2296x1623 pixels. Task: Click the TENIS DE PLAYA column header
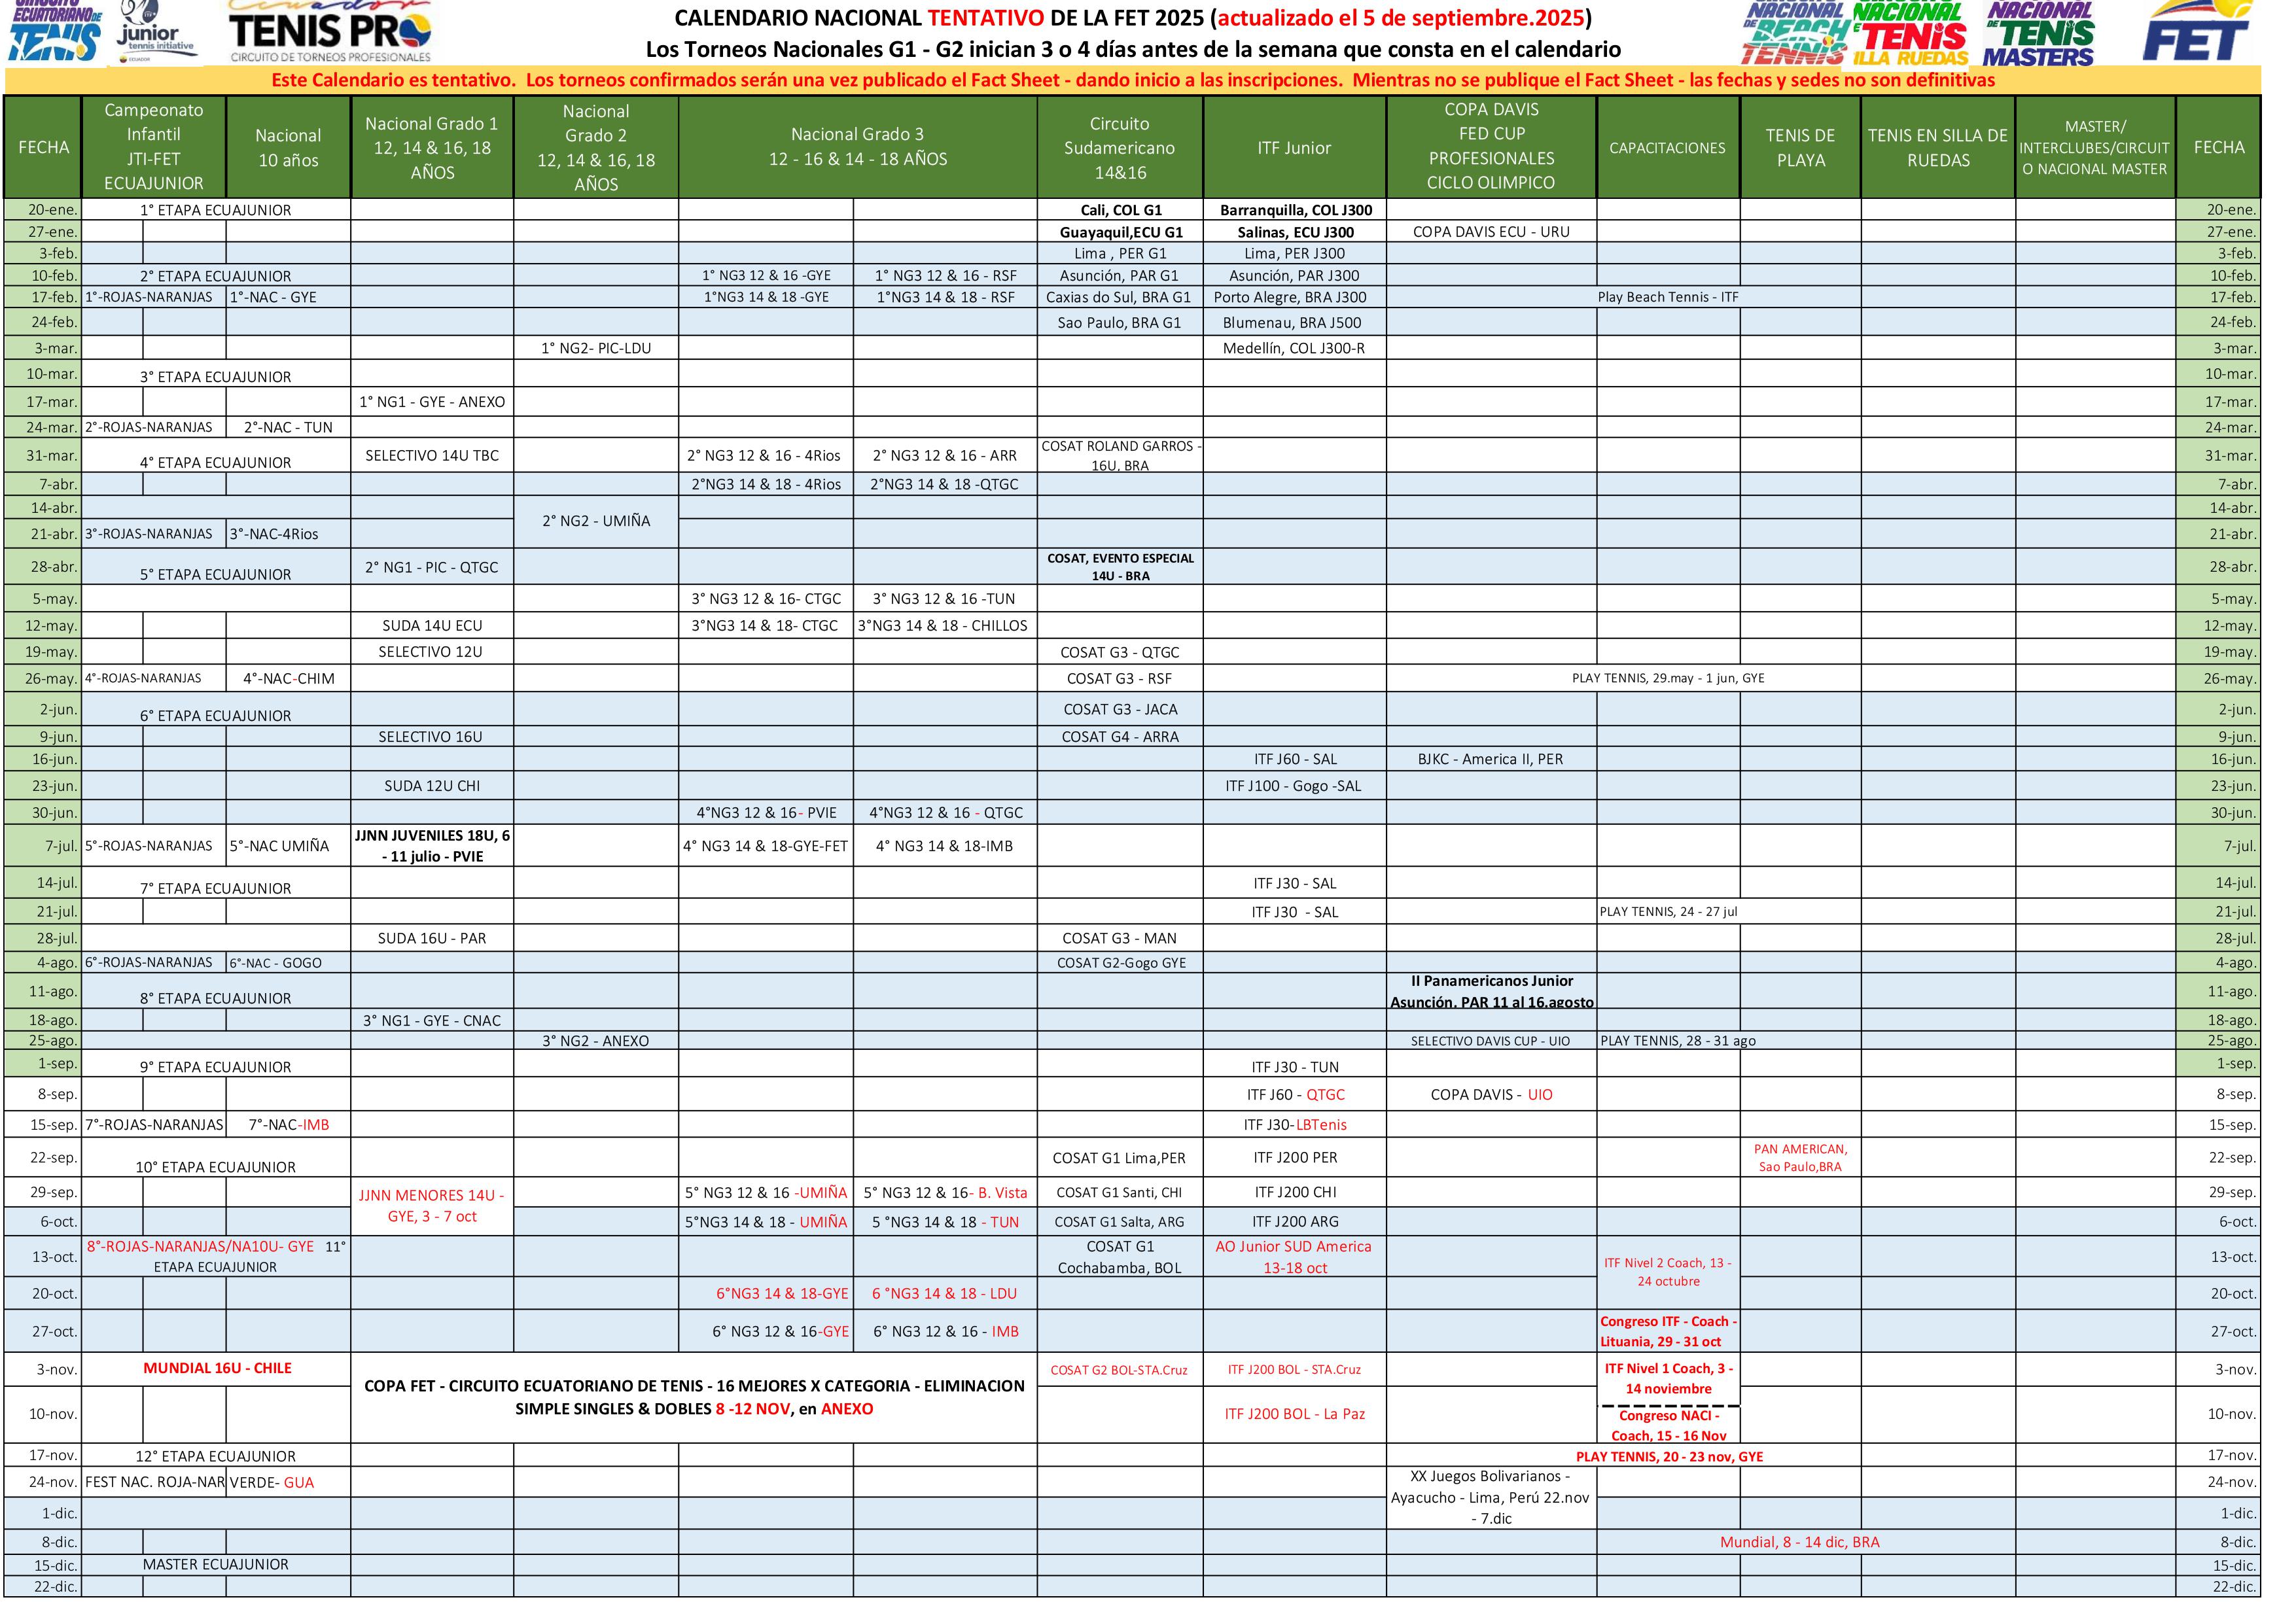pos(1800,148)
